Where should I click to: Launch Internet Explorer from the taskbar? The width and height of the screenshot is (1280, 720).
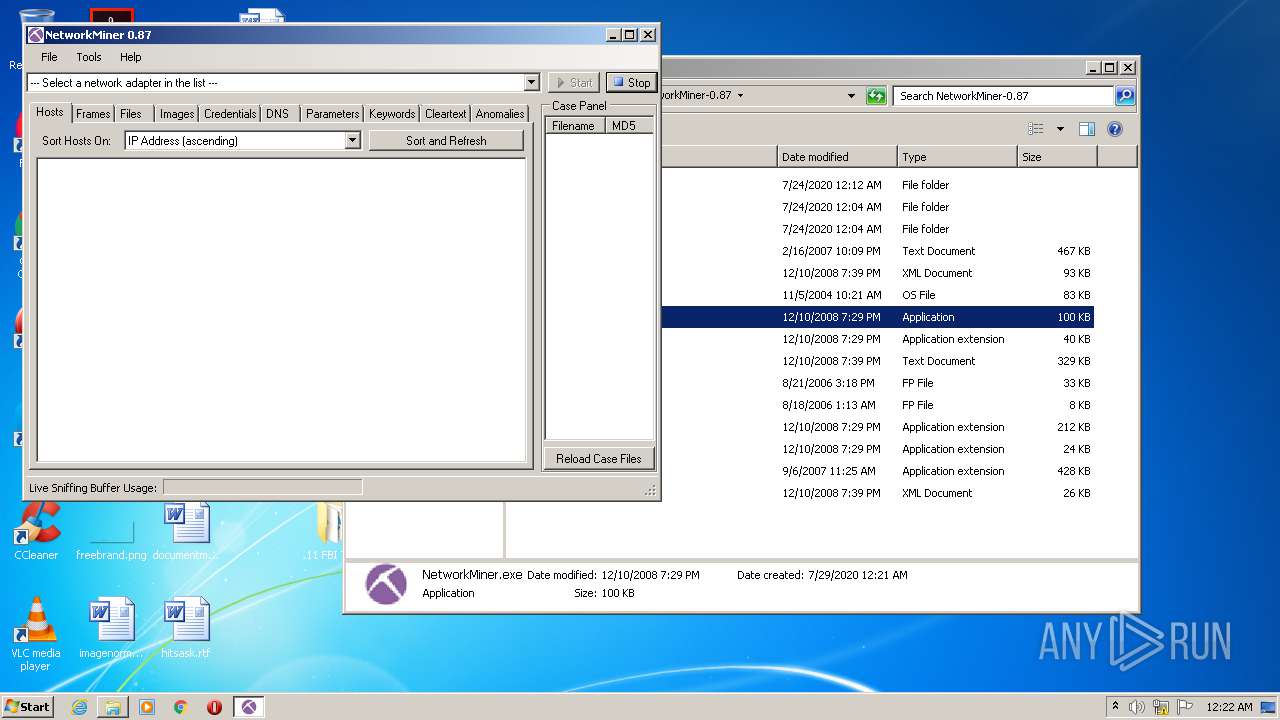pyautogui.click(x=79, y=707)
